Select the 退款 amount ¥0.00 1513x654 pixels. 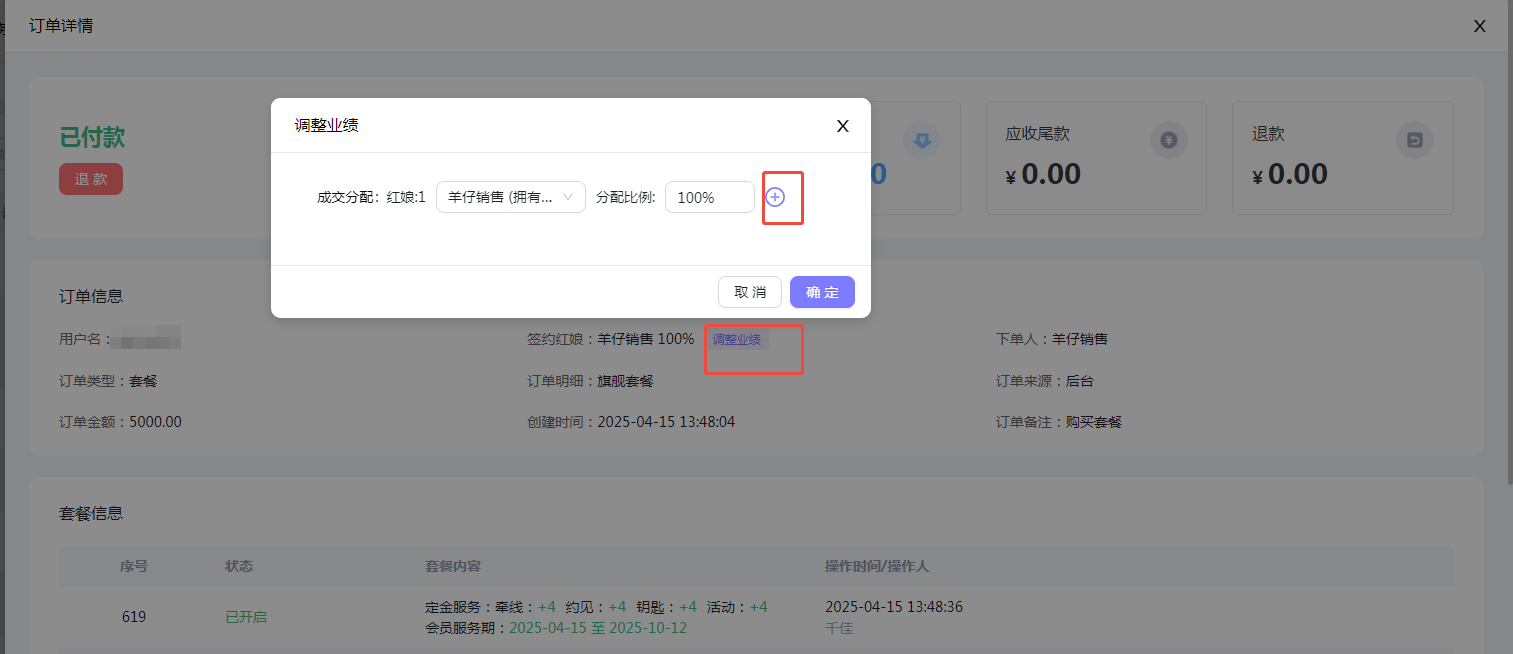pos(1290,174)
